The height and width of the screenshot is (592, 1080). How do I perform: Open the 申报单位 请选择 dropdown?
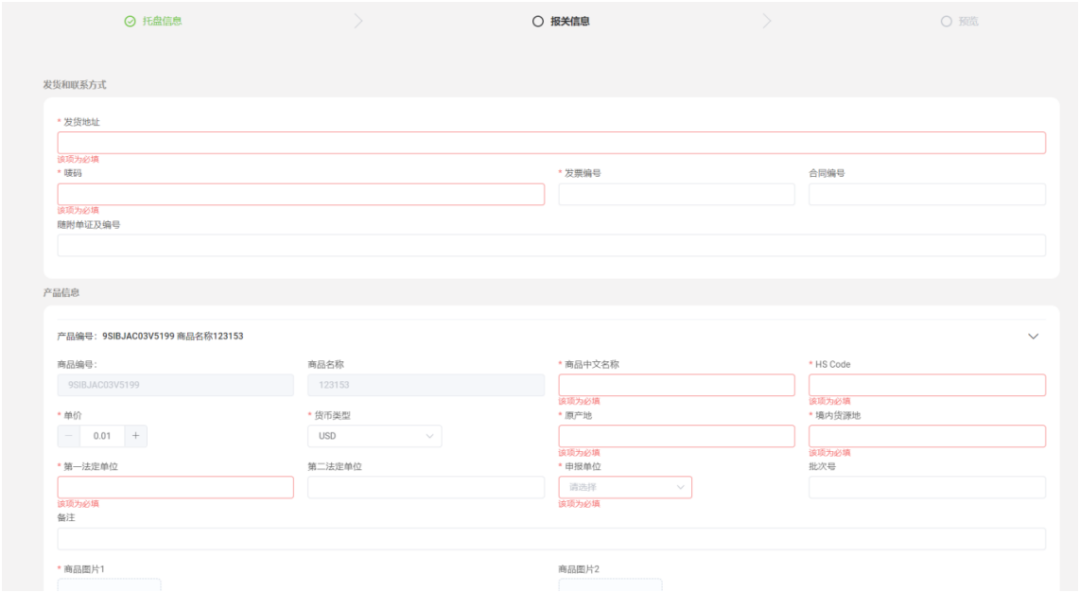click(625, 487)
